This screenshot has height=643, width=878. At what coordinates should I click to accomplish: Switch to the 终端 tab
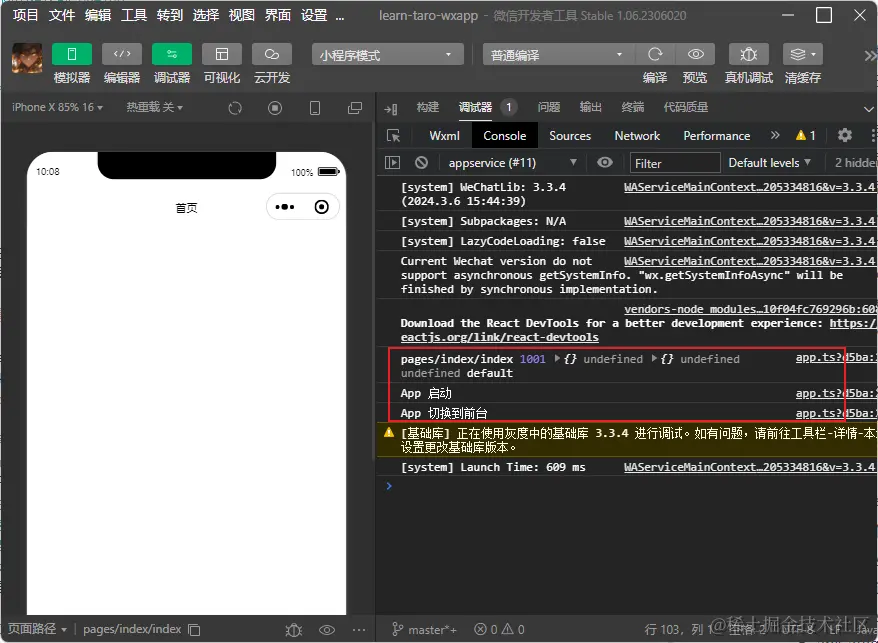(x=633, y=107)
